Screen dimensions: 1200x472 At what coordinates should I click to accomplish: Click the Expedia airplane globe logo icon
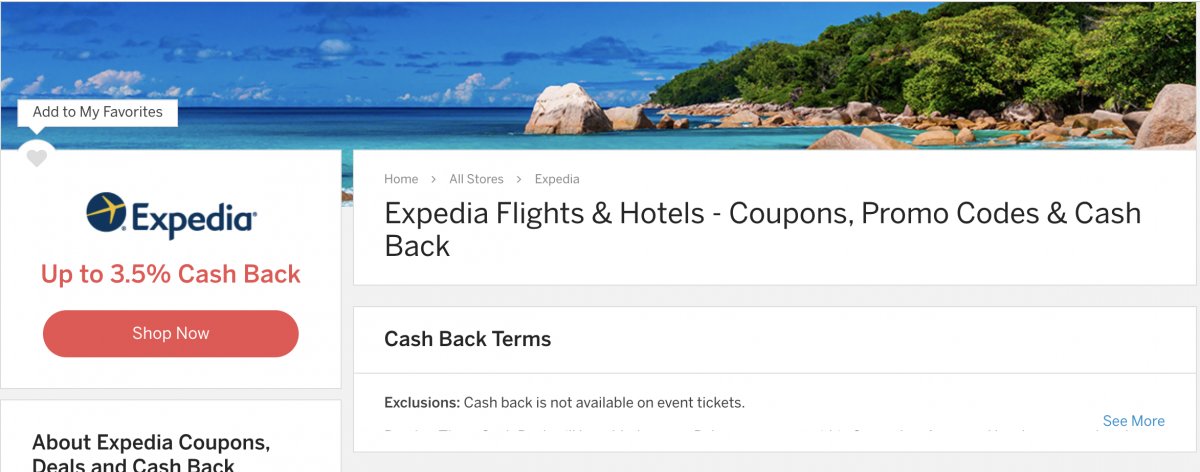coord(106,213)
